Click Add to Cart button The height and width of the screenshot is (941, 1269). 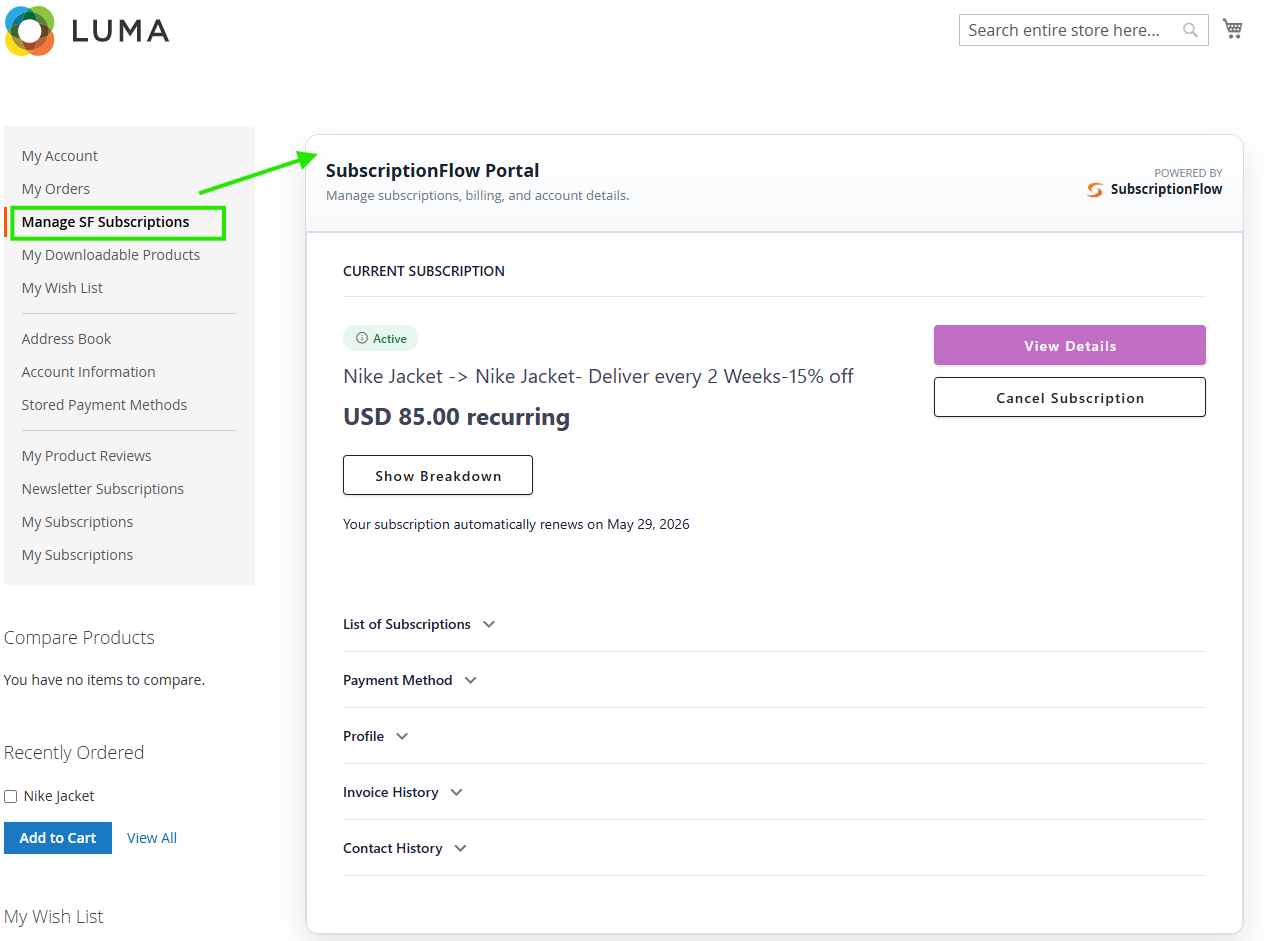point(58,838)
